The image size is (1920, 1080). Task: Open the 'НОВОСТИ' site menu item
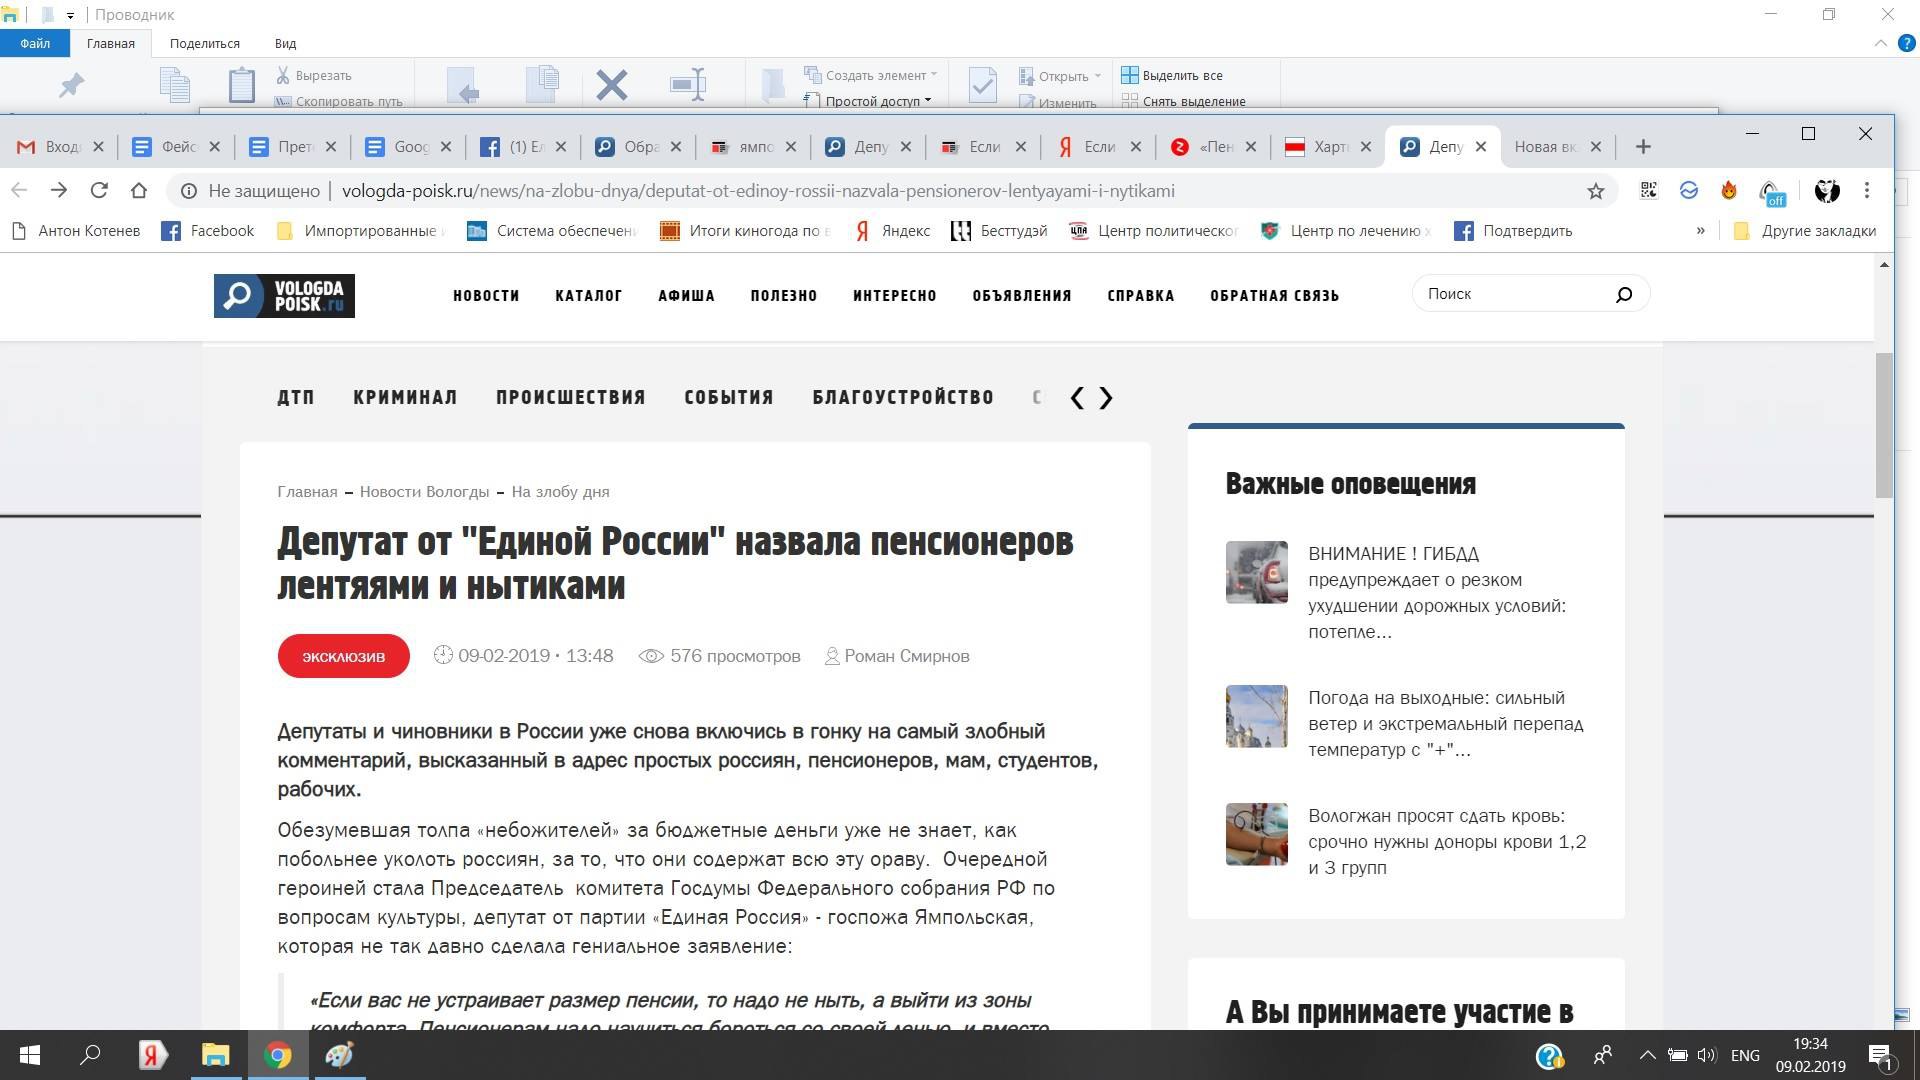tap(486, 296)
